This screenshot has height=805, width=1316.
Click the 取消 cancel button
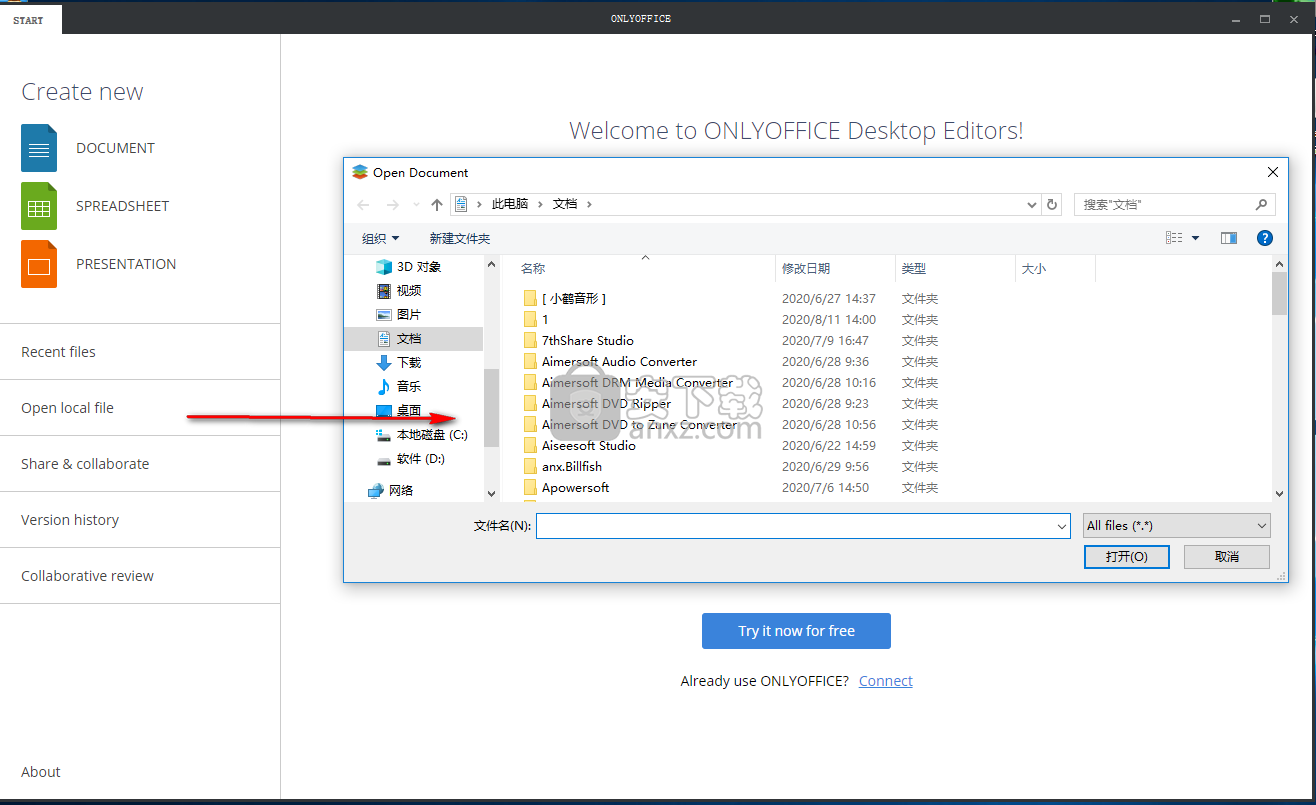pyautogui.click(x=1227, y=557)
